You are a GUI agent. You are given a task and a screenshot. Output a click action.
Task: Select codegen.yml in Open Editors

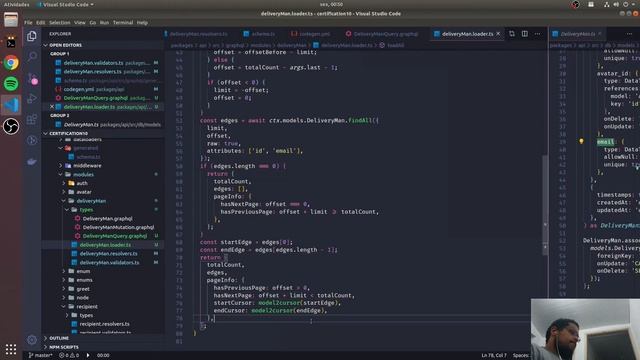point(103,89)
